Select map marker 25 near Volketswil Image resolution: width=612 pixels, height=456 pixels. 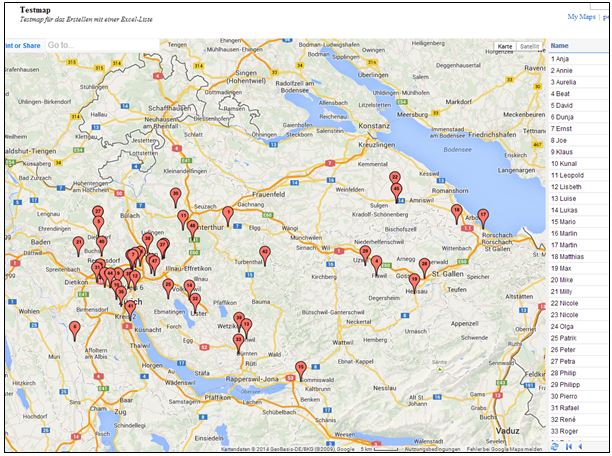[x=168, y=288]
